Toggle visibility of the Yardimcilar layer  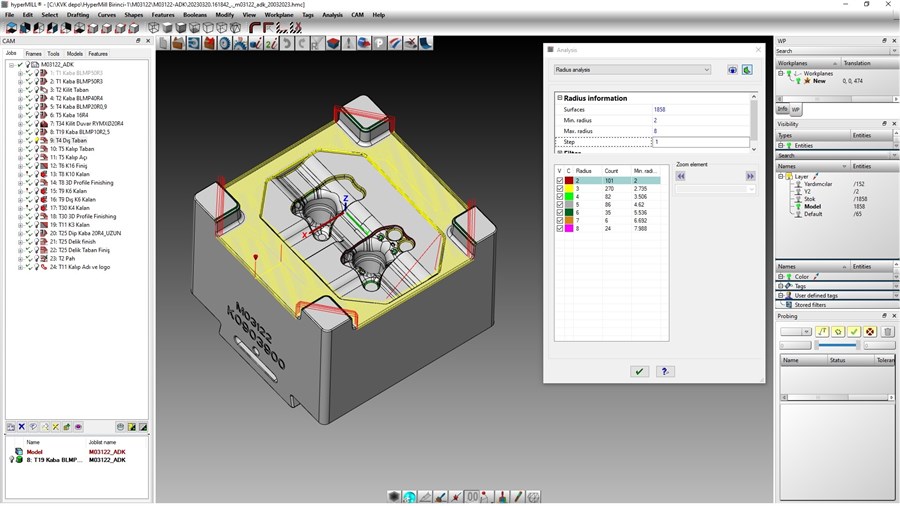(798, 184)
